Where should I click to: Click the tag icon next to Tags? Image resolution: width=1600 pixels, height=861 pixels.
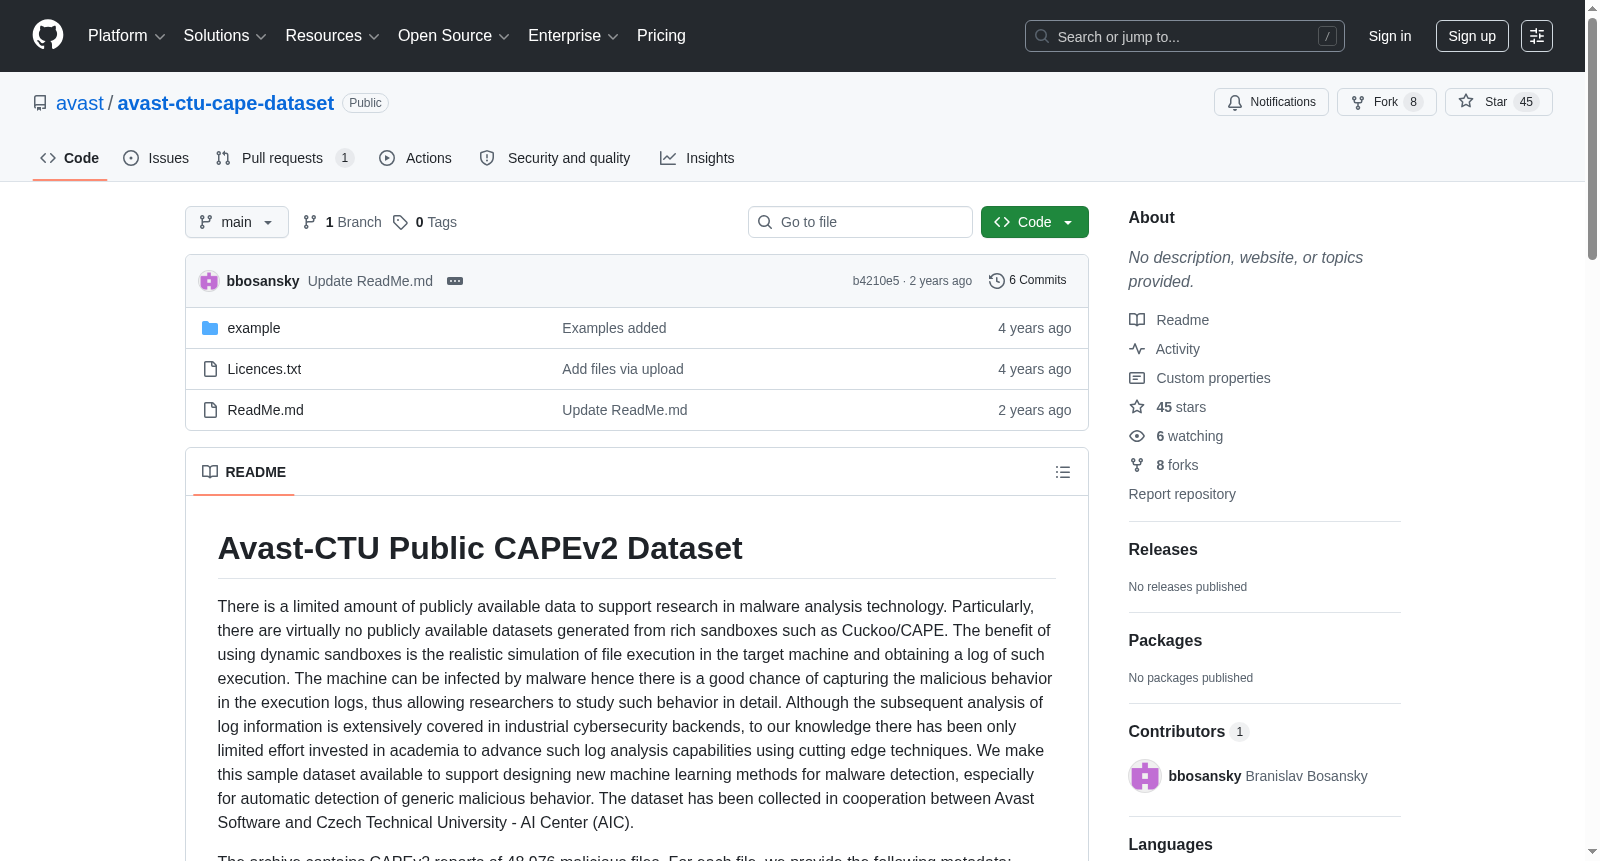[x=400, y=222]
